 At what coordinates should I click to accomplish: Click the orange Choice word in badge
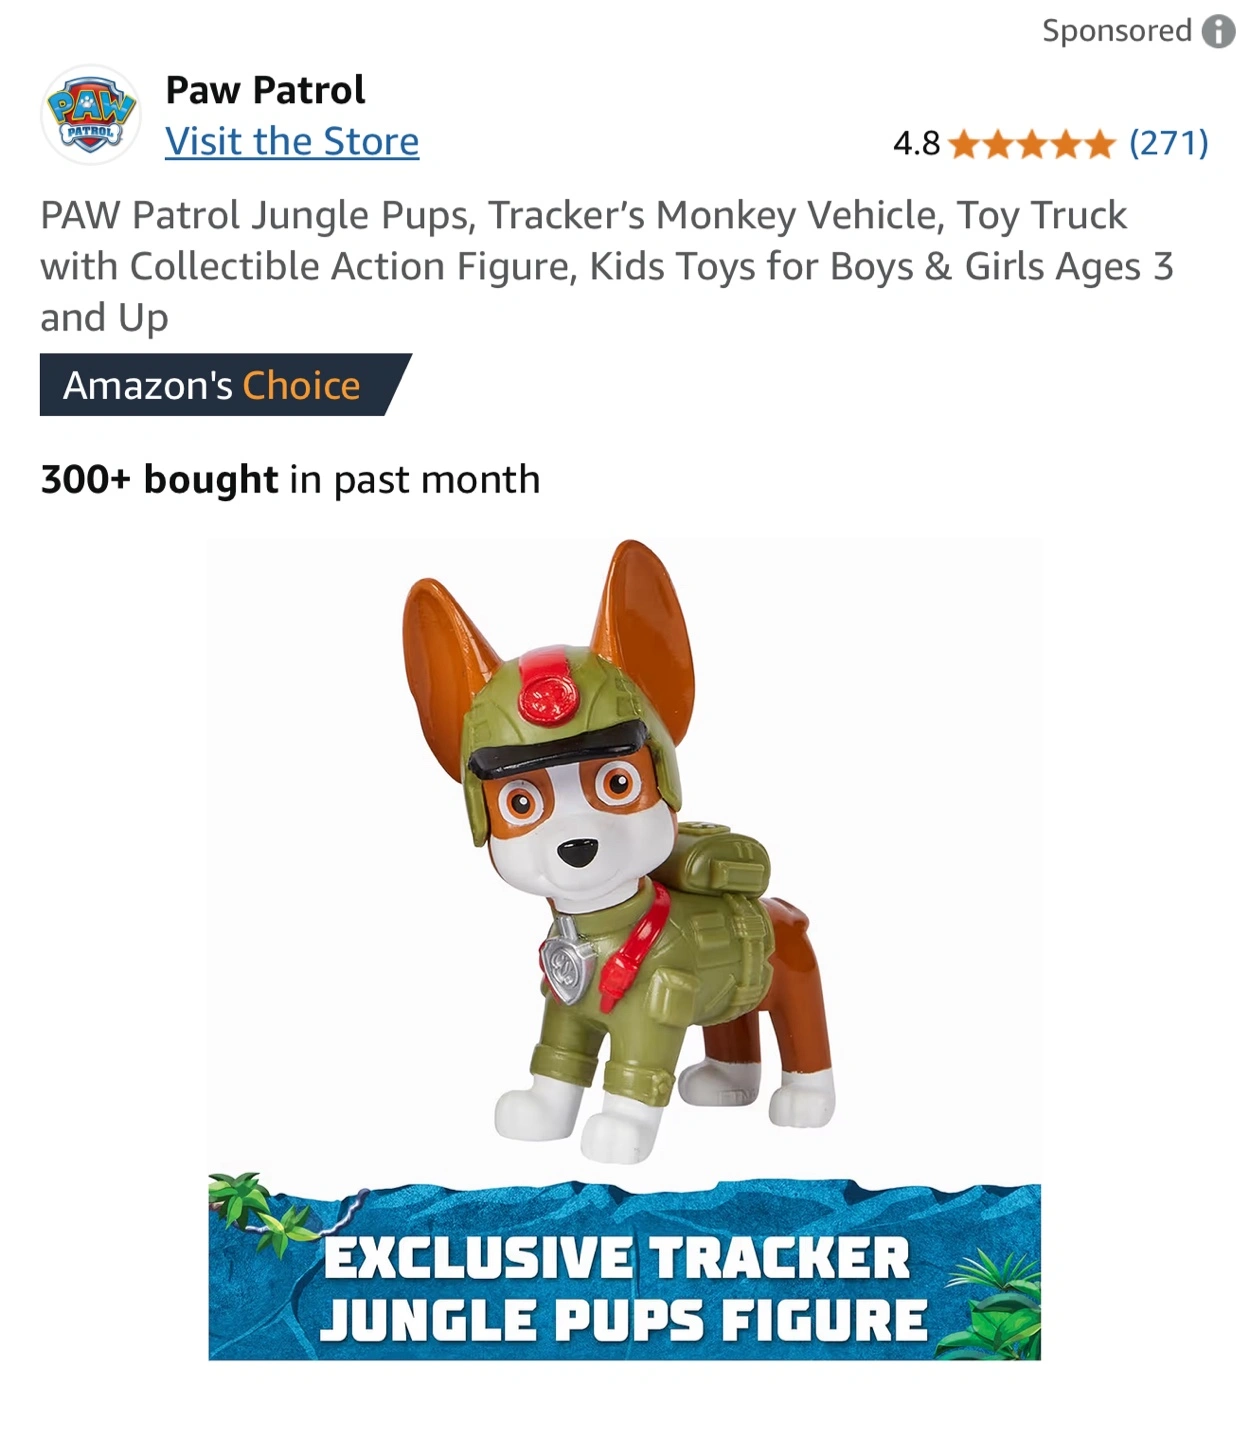(x=301, y=385)
